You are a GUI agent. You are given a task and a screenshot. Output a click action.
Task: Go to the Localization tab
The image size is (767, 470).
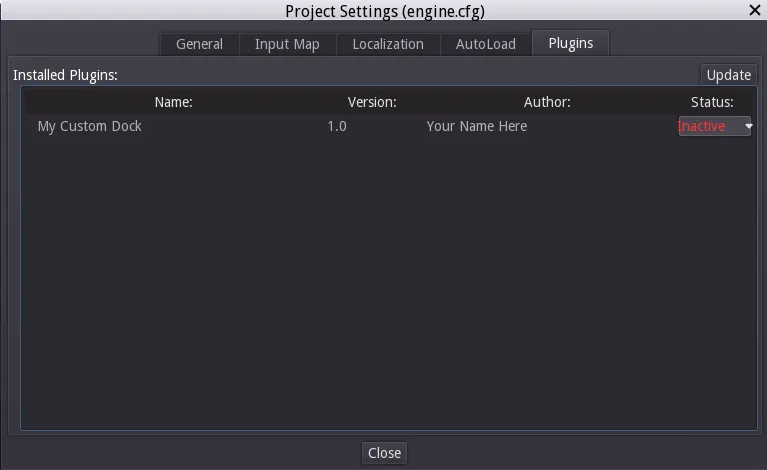tap(388, 44)
